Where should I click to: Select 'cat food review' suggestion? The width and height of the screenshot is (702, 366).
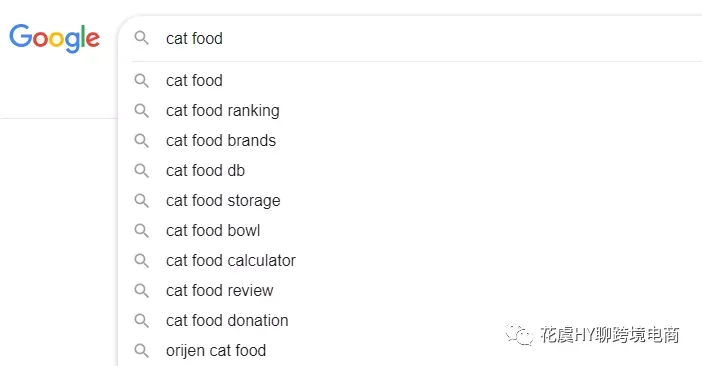coord(410,290)
